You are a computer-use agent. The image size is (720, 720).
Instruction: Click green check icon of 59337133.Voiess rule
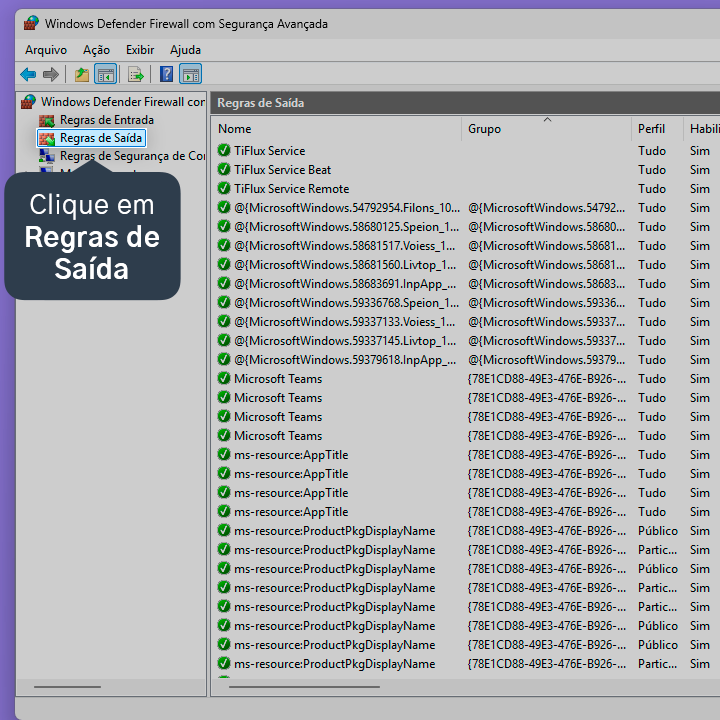[x=224, y=321]
